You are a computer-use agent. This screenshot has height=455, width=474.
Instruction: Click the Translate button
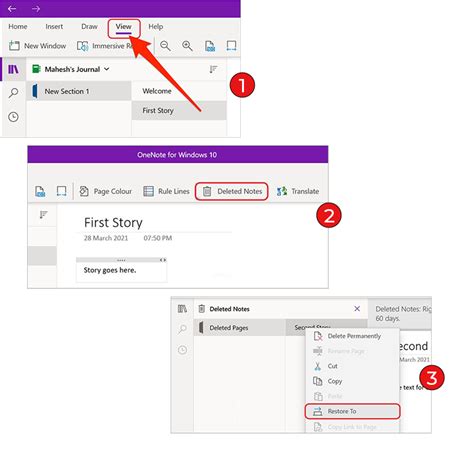pyautogui.click(x=298, y=191)
